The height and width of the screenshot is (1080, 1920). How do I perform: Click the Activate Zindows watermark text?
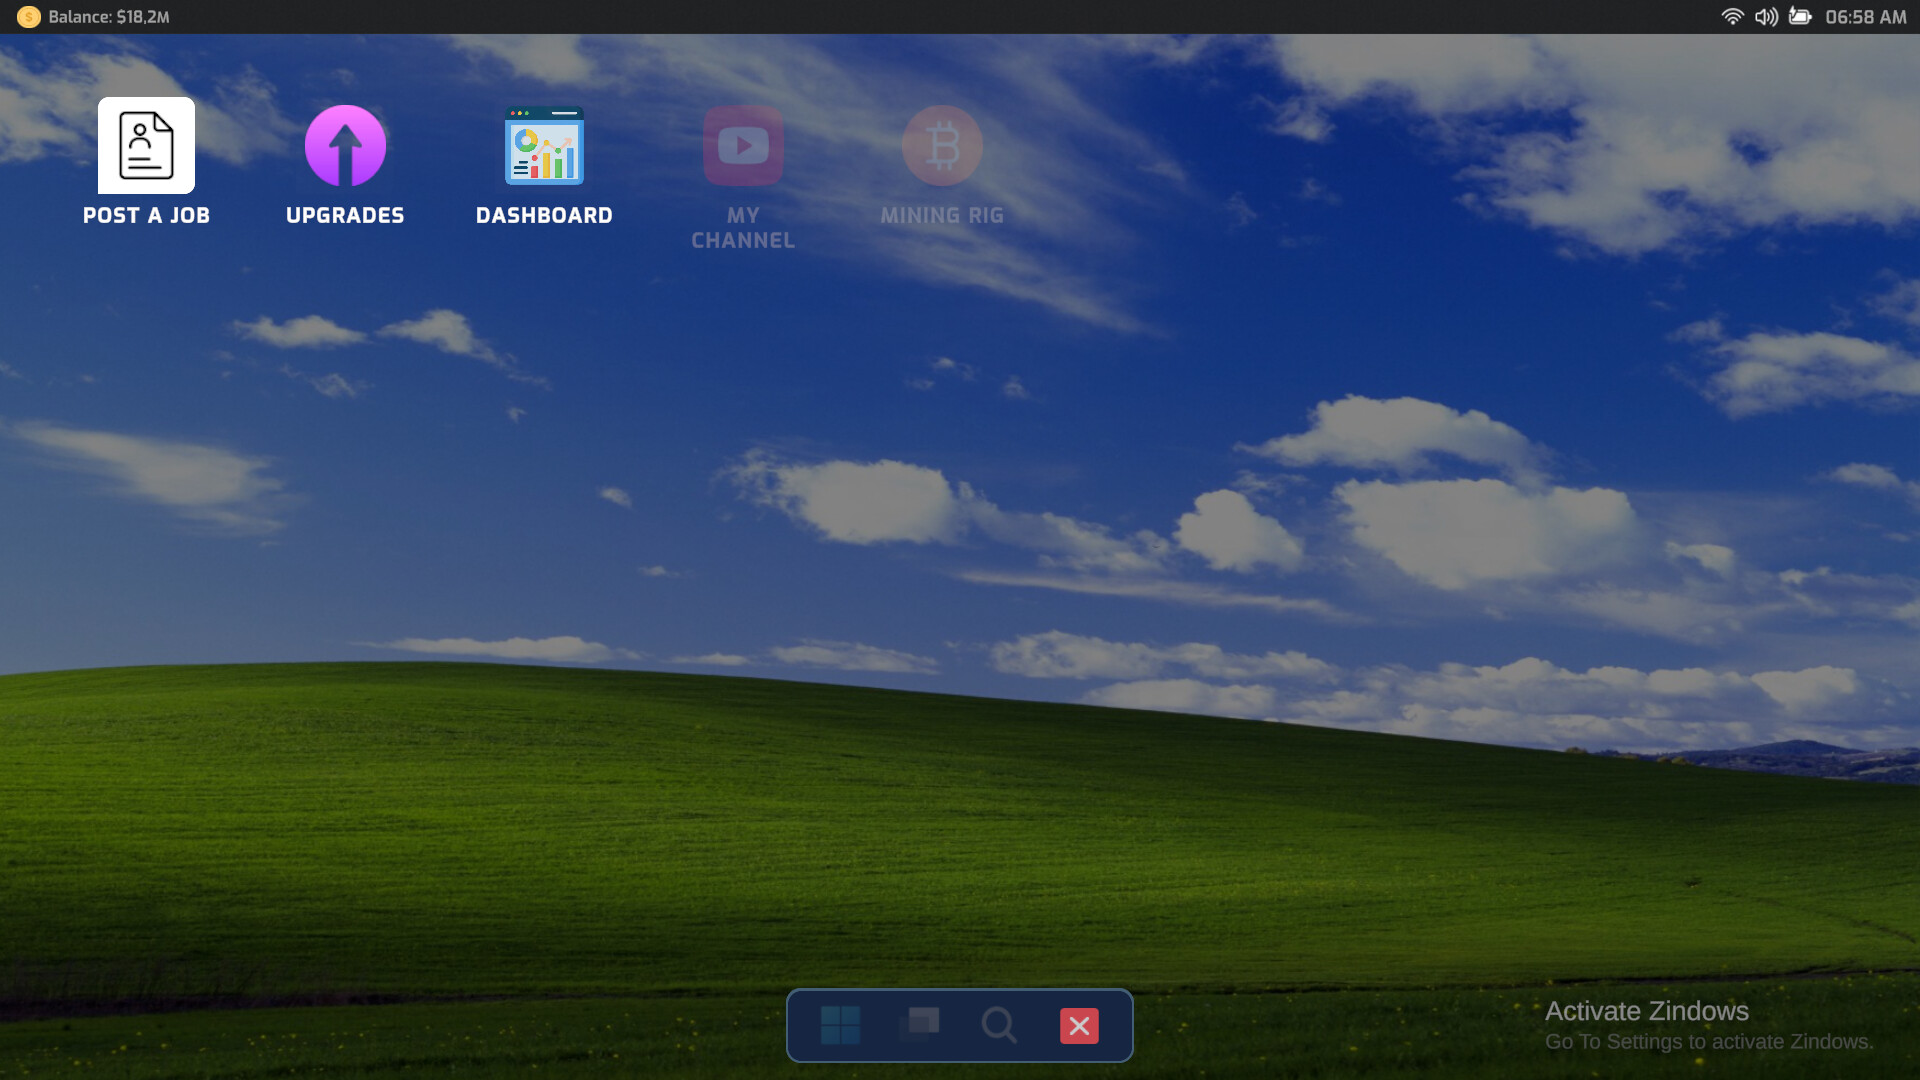[x=1646, y=1011]
